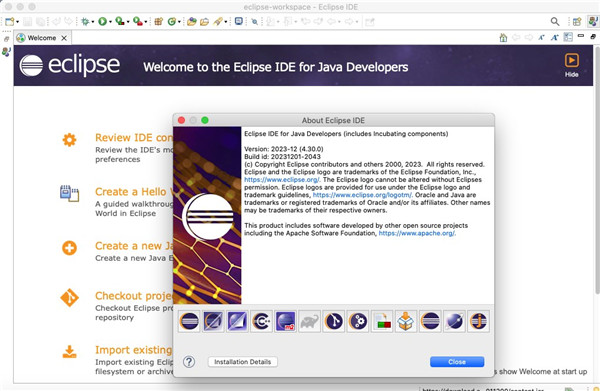Click the Welcome Home house icon
Image resolution: width=600 pixels, height=391 pixels.
[503, 37]
